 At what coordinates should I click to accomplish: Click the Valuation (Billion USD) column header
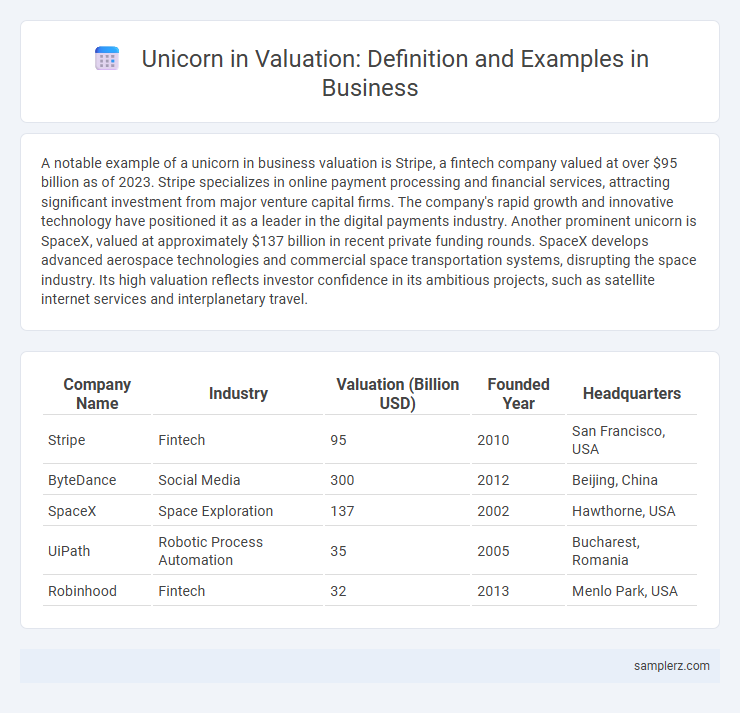click(x=397, y=394)
